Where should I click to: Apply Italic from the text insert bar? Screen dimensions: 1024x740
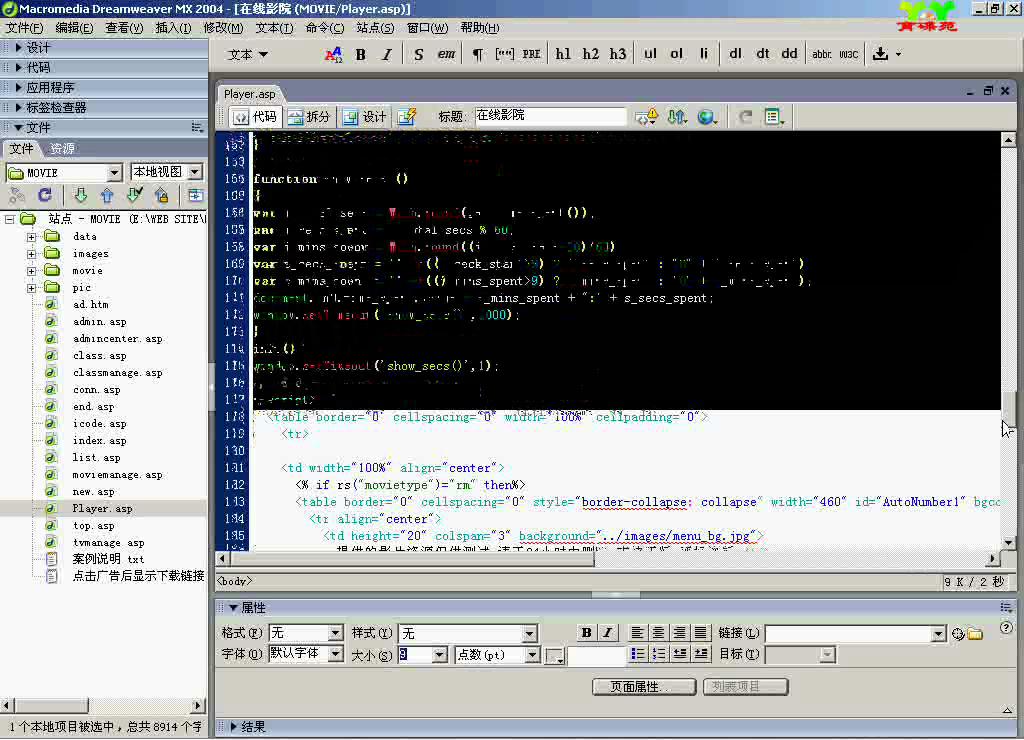[387, 54]
